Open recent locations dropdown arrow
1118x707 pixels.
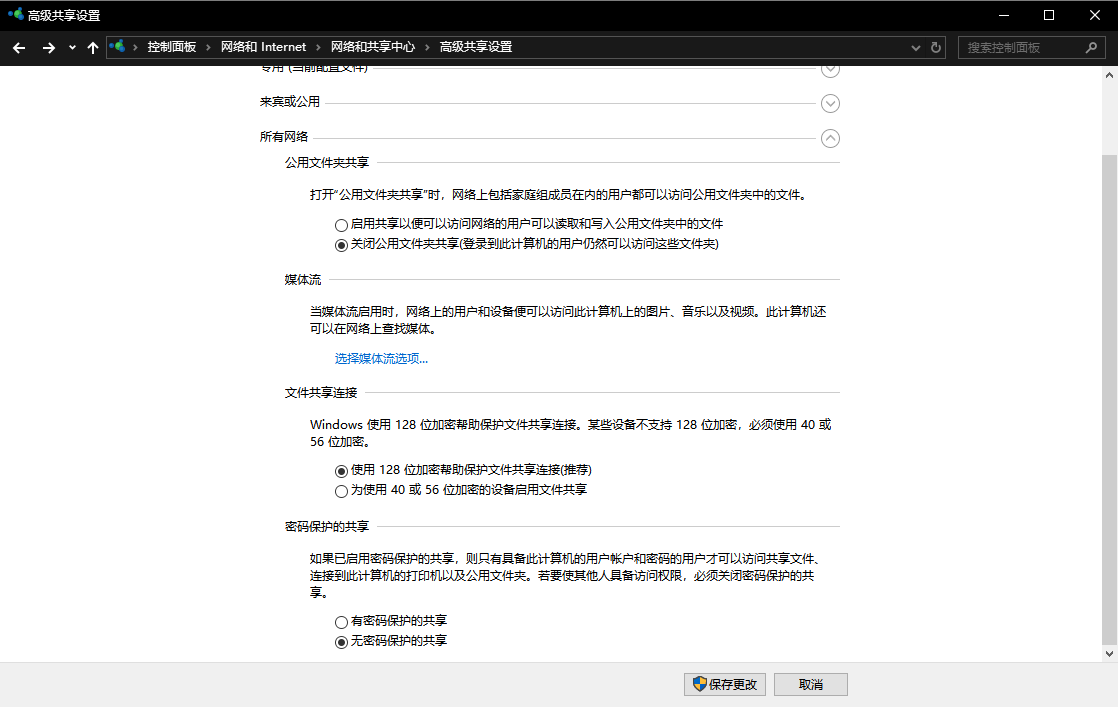pos(72,48)
